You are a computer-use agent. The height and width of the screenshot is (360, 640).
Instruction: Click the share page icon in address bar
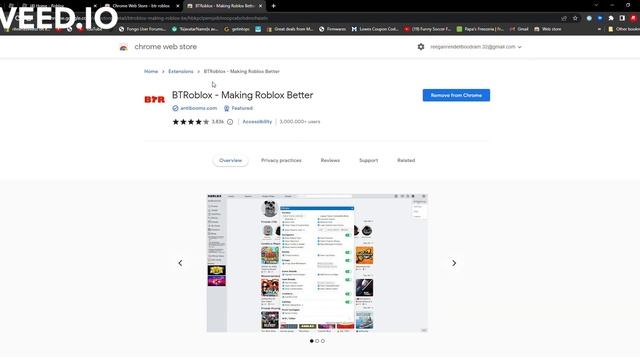point(564,18)
